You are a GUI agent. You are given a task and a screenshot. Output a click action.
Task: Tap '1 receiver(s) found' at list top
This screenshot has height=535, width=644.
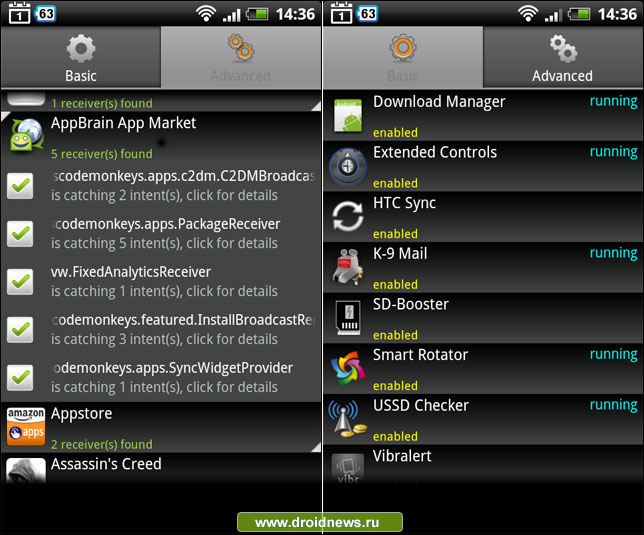point(101,103)
